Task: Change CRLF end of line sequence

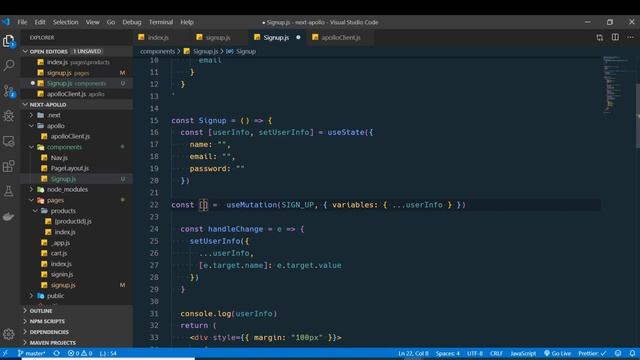Action: pos(496,353)
